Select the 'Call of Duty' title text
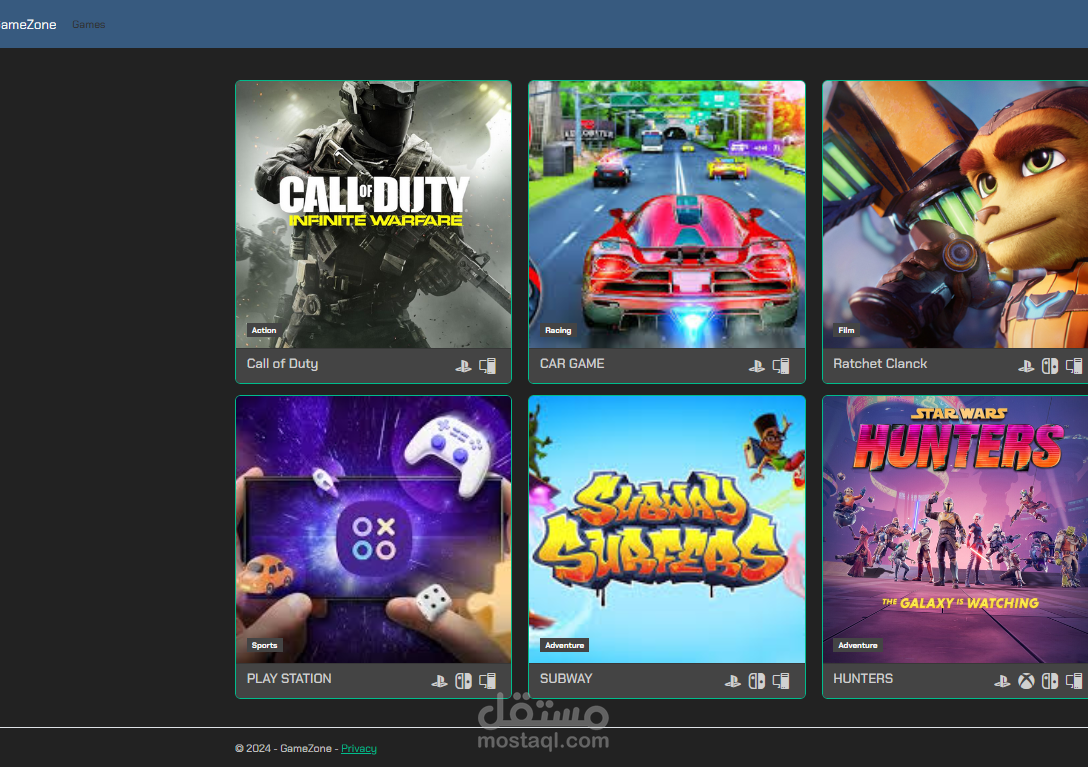Viewport: 1088px width, 767px height. (282, 364)
